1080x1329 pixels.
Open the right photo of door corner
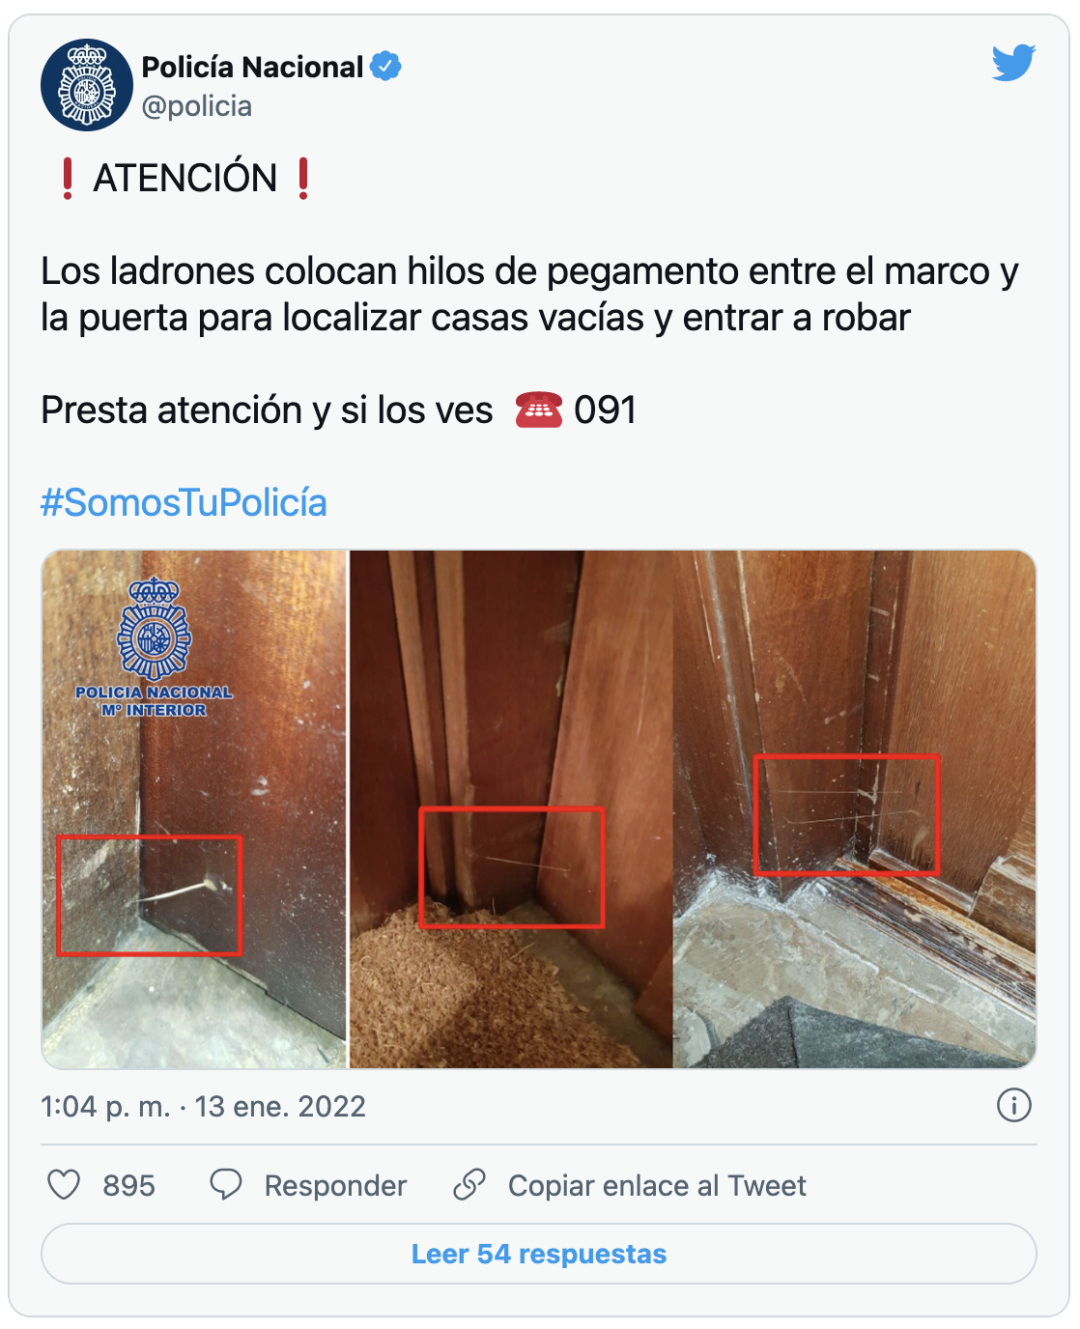tap(855, 809)
